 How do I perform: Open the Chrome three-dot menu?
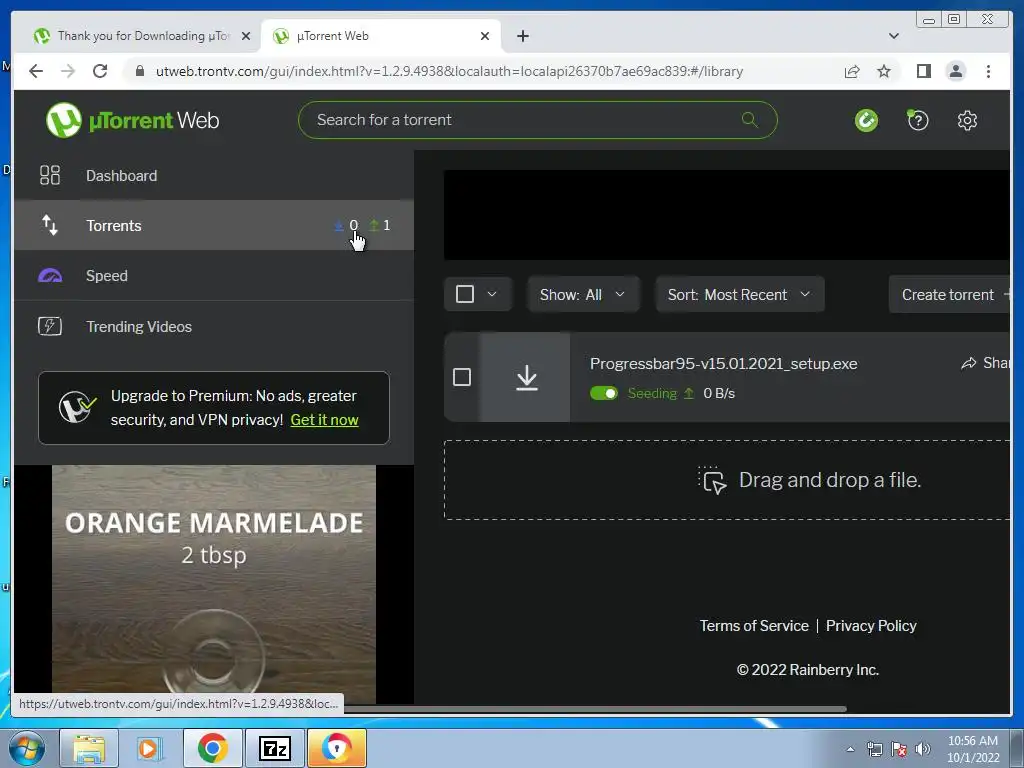988,71
